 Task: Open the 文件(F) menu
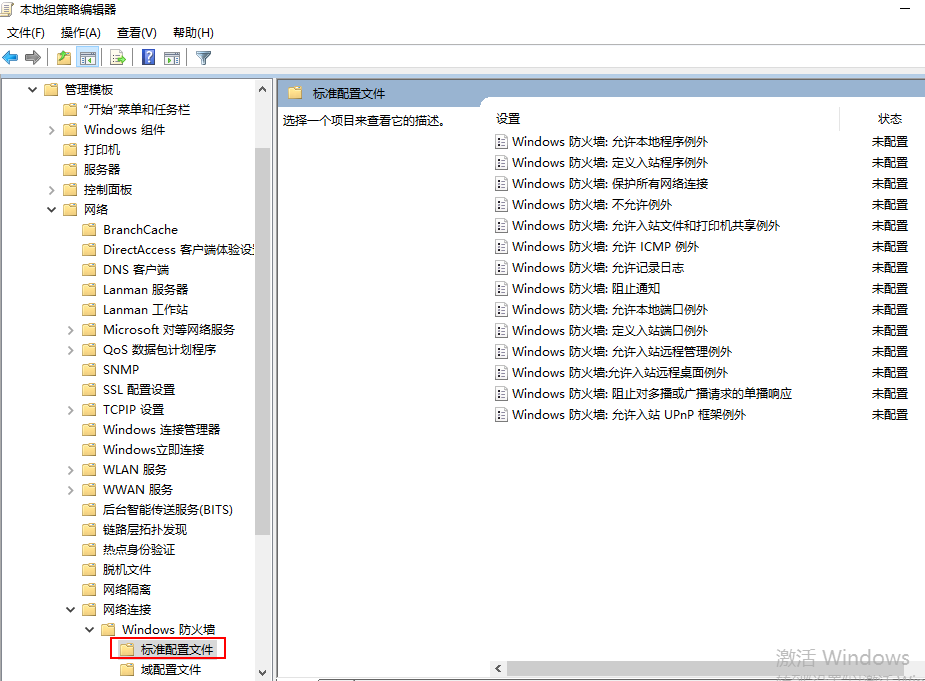click(25, 32)
